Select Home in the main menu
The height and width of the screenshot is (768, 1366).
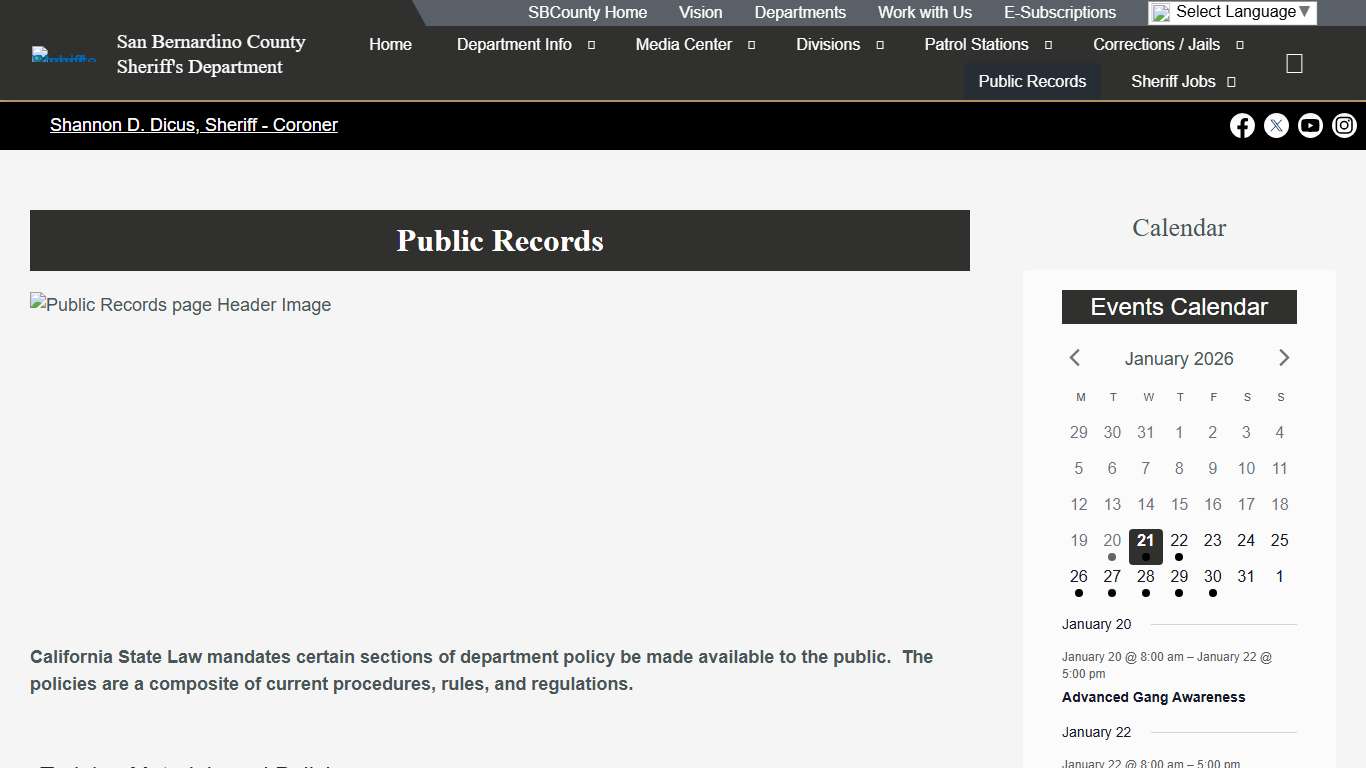coord(390,44)
